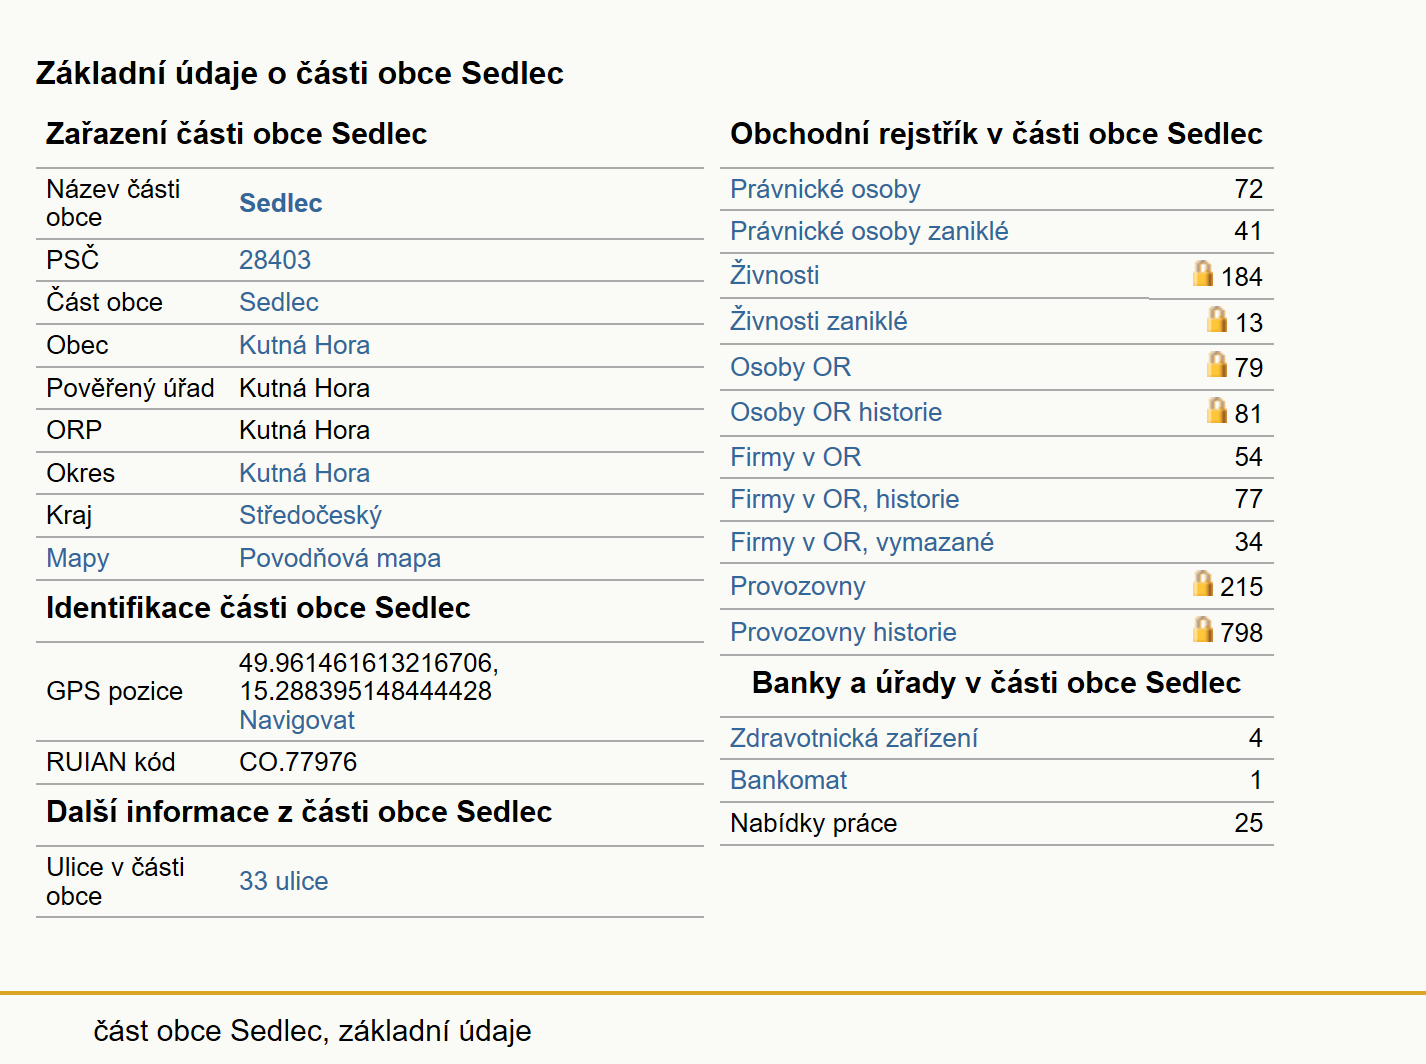The width and height of the screenshot is (1426, 1064).
Task: Open the Středočeský kraj link
Action: click(x=310, y=515)
